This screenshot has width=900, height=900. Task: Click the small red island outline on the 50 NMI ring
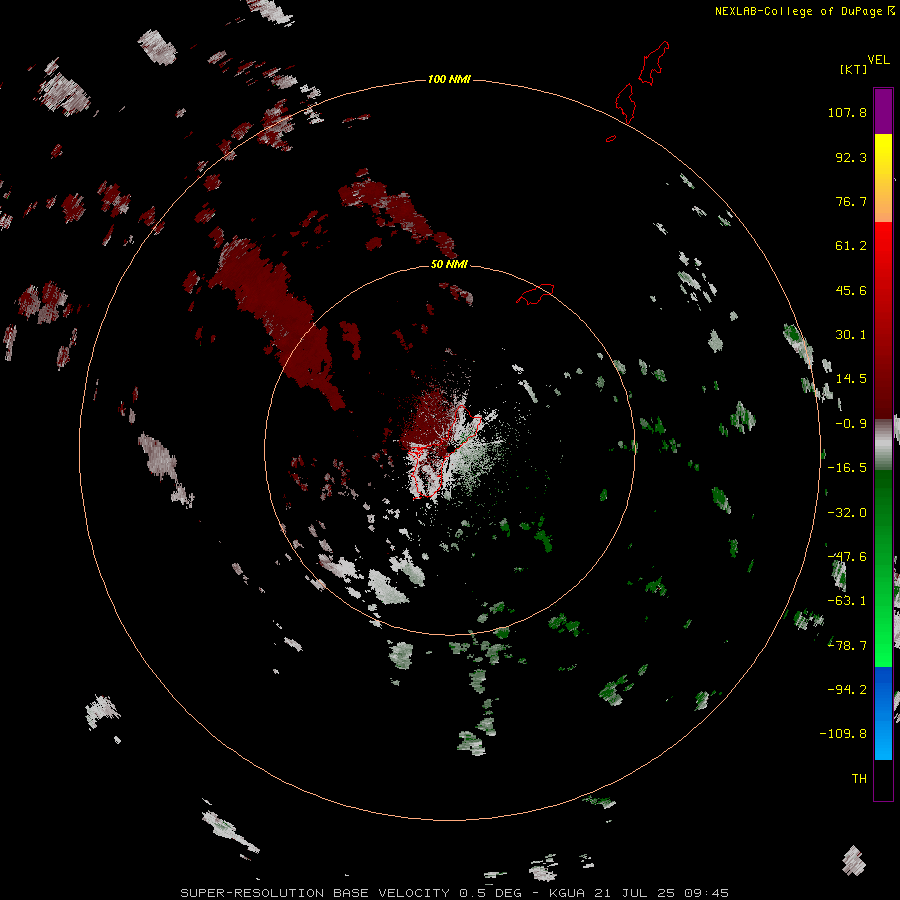pyautogui.click(x=535, y=294)
